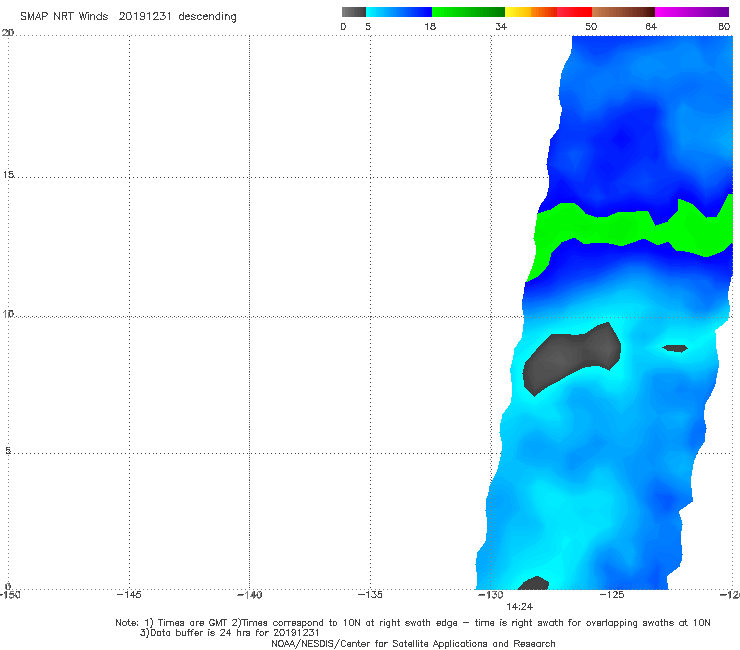Image resolution: width=740 pixels, height=650 pixels.
Task: Click the title text 'SMAP NRT Winds'
Action: (64, 17)
